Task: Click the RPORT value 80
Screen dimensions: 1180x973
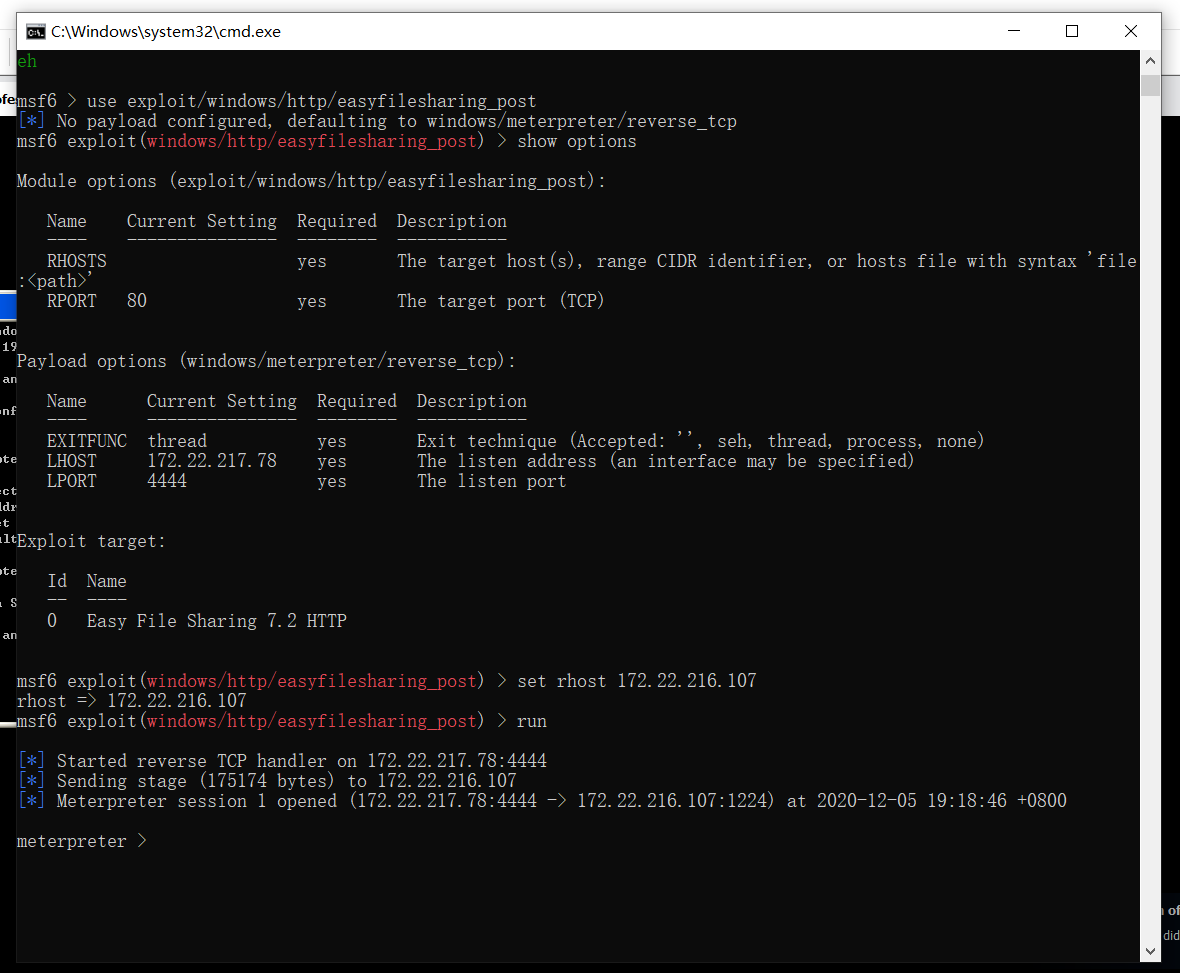Action: 137,301
